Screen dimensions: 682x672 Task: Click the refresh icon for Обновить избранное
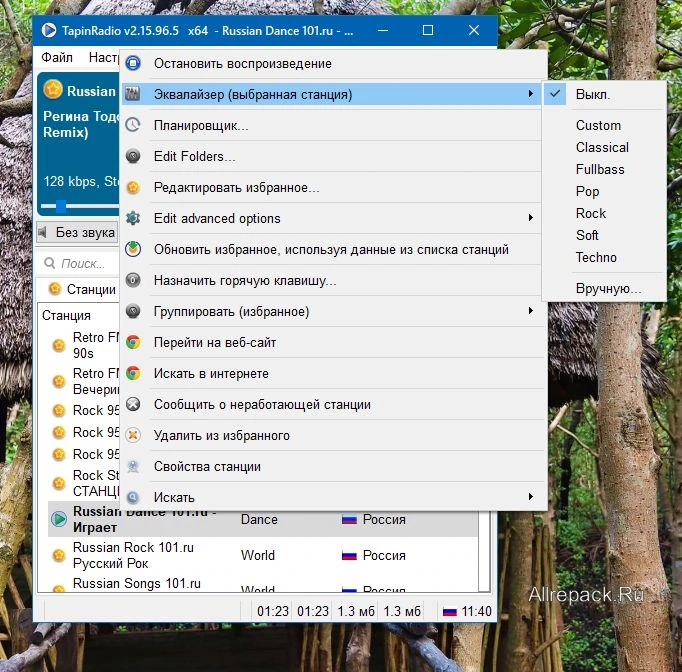[133, 249]
